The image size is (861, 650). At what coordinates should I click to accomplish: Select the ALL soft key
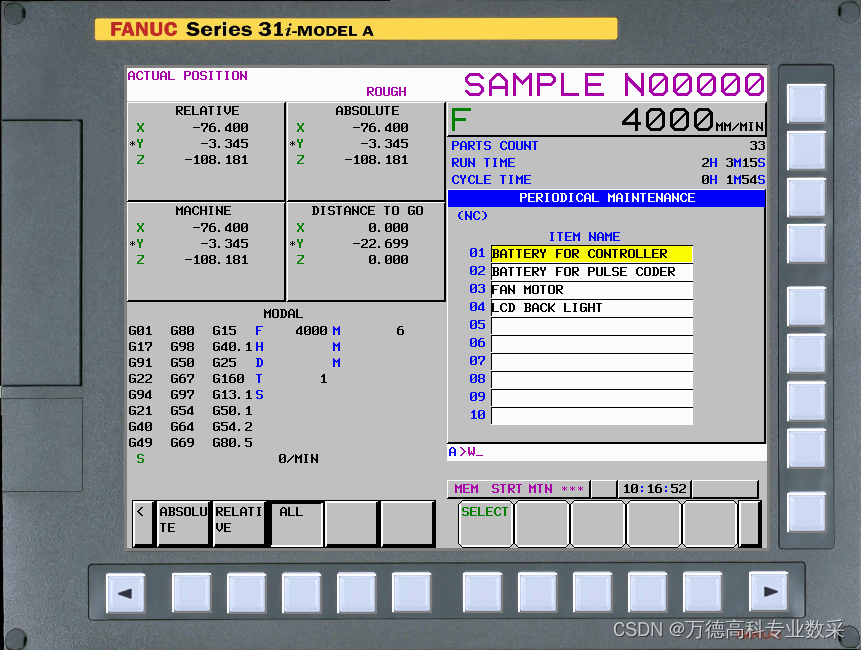297,524
